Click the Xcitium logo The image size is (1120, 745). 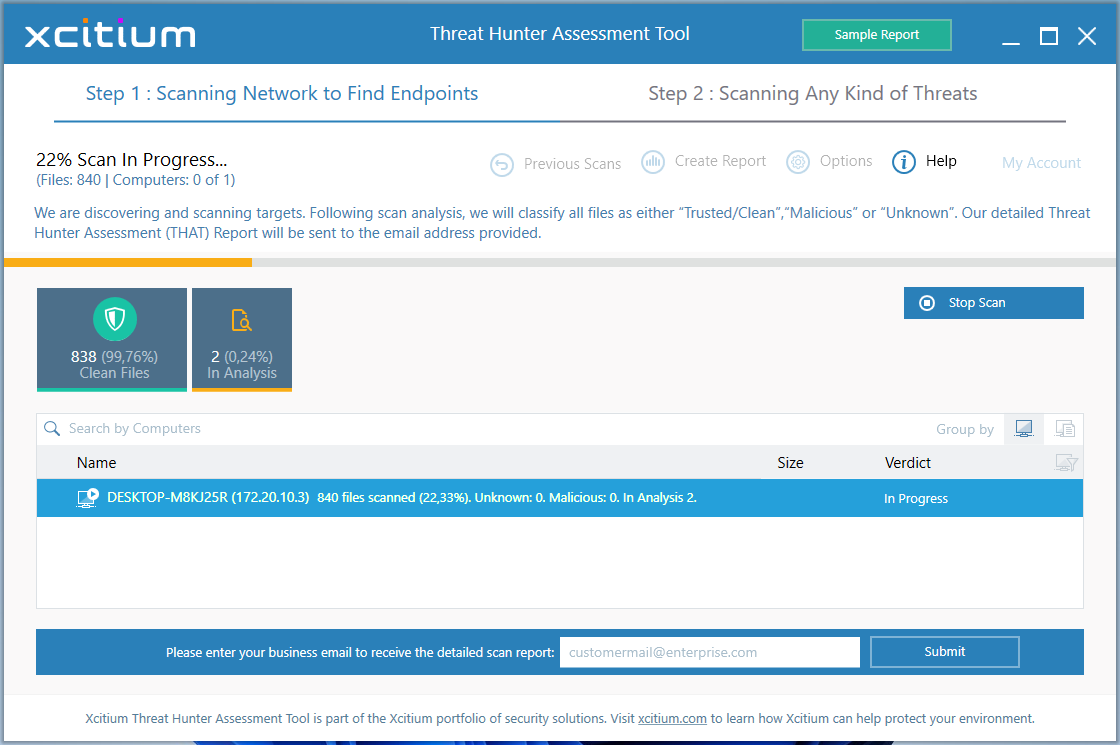(x=110, y=34)
